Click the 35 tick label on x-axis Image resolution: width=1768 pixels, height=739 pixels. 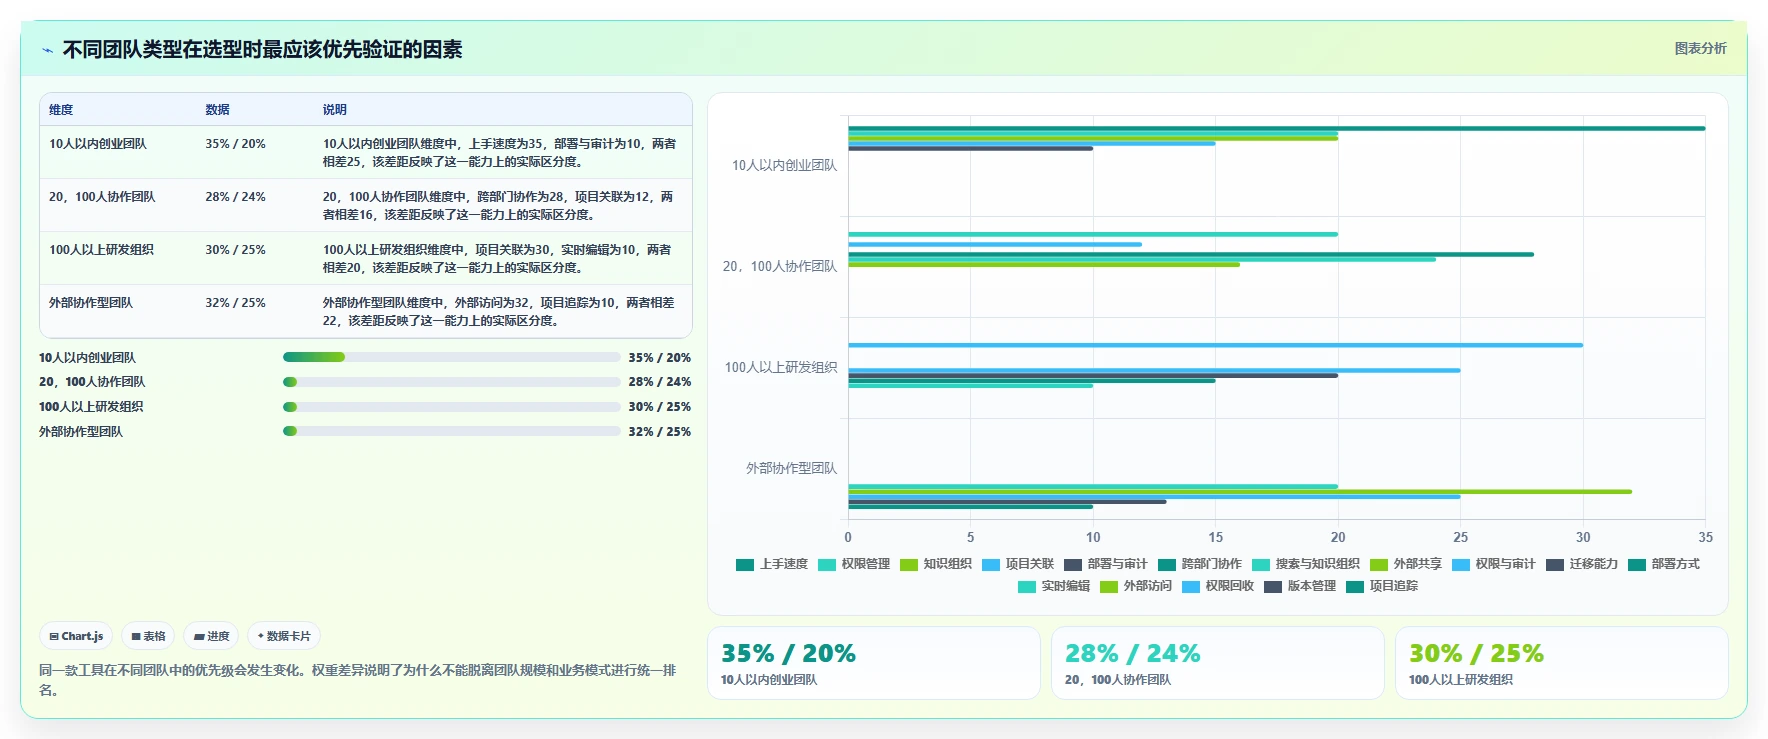point(1705,537)
